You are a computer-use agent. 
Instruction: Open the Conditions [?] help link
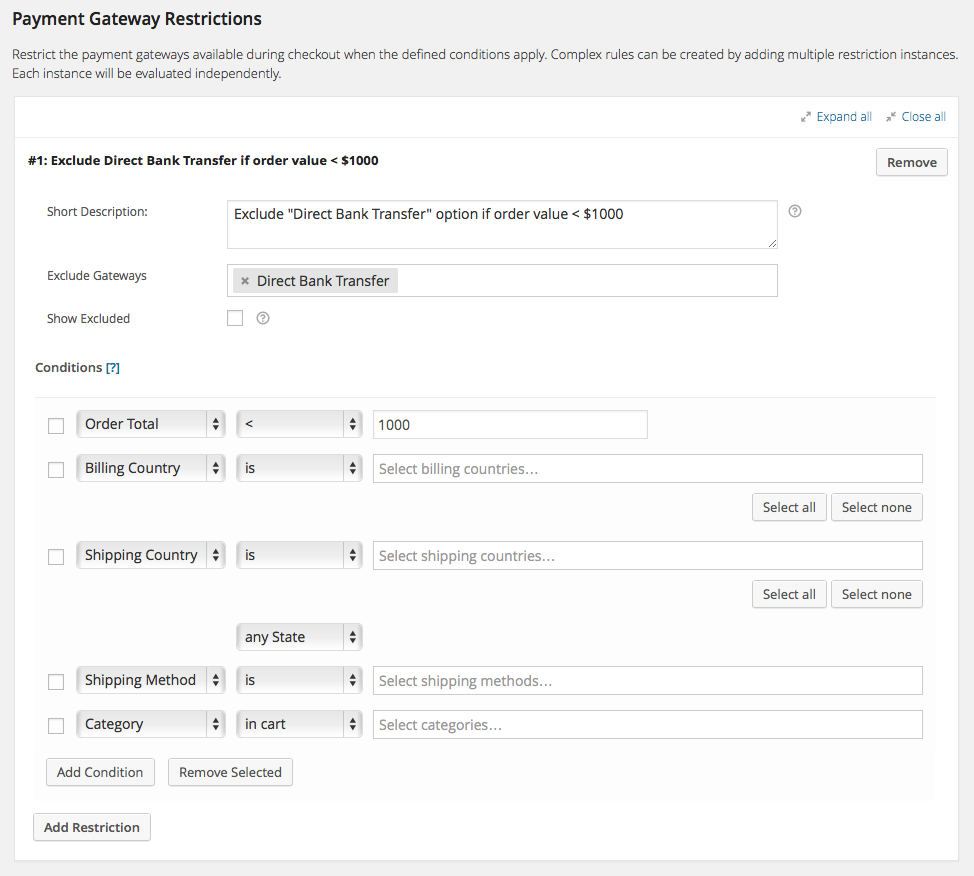(113, 367)
